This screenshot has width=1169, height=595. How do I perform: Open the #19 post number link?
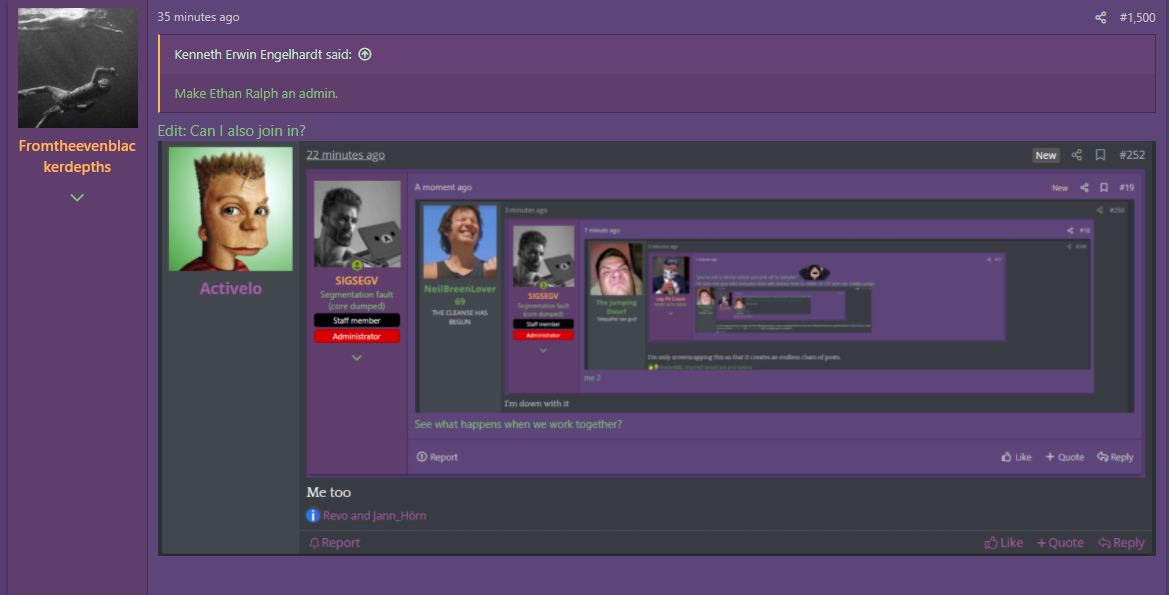point(1127,188)
